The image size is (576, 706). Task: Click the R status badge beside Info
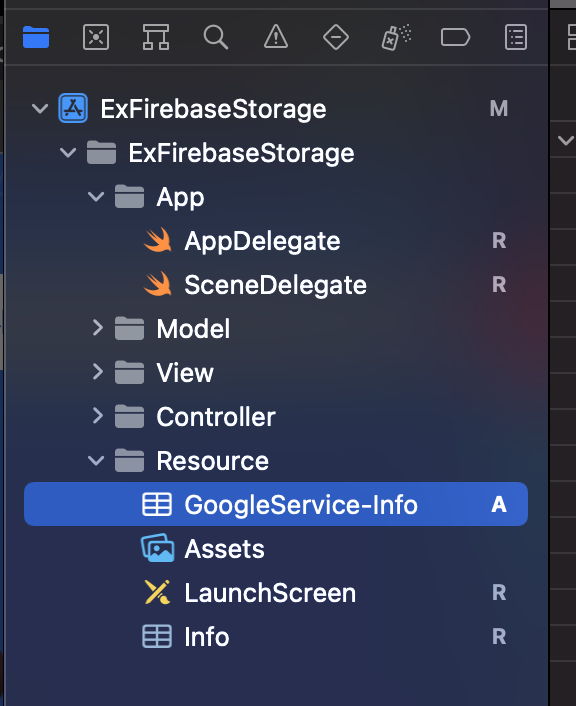point(499,637)
